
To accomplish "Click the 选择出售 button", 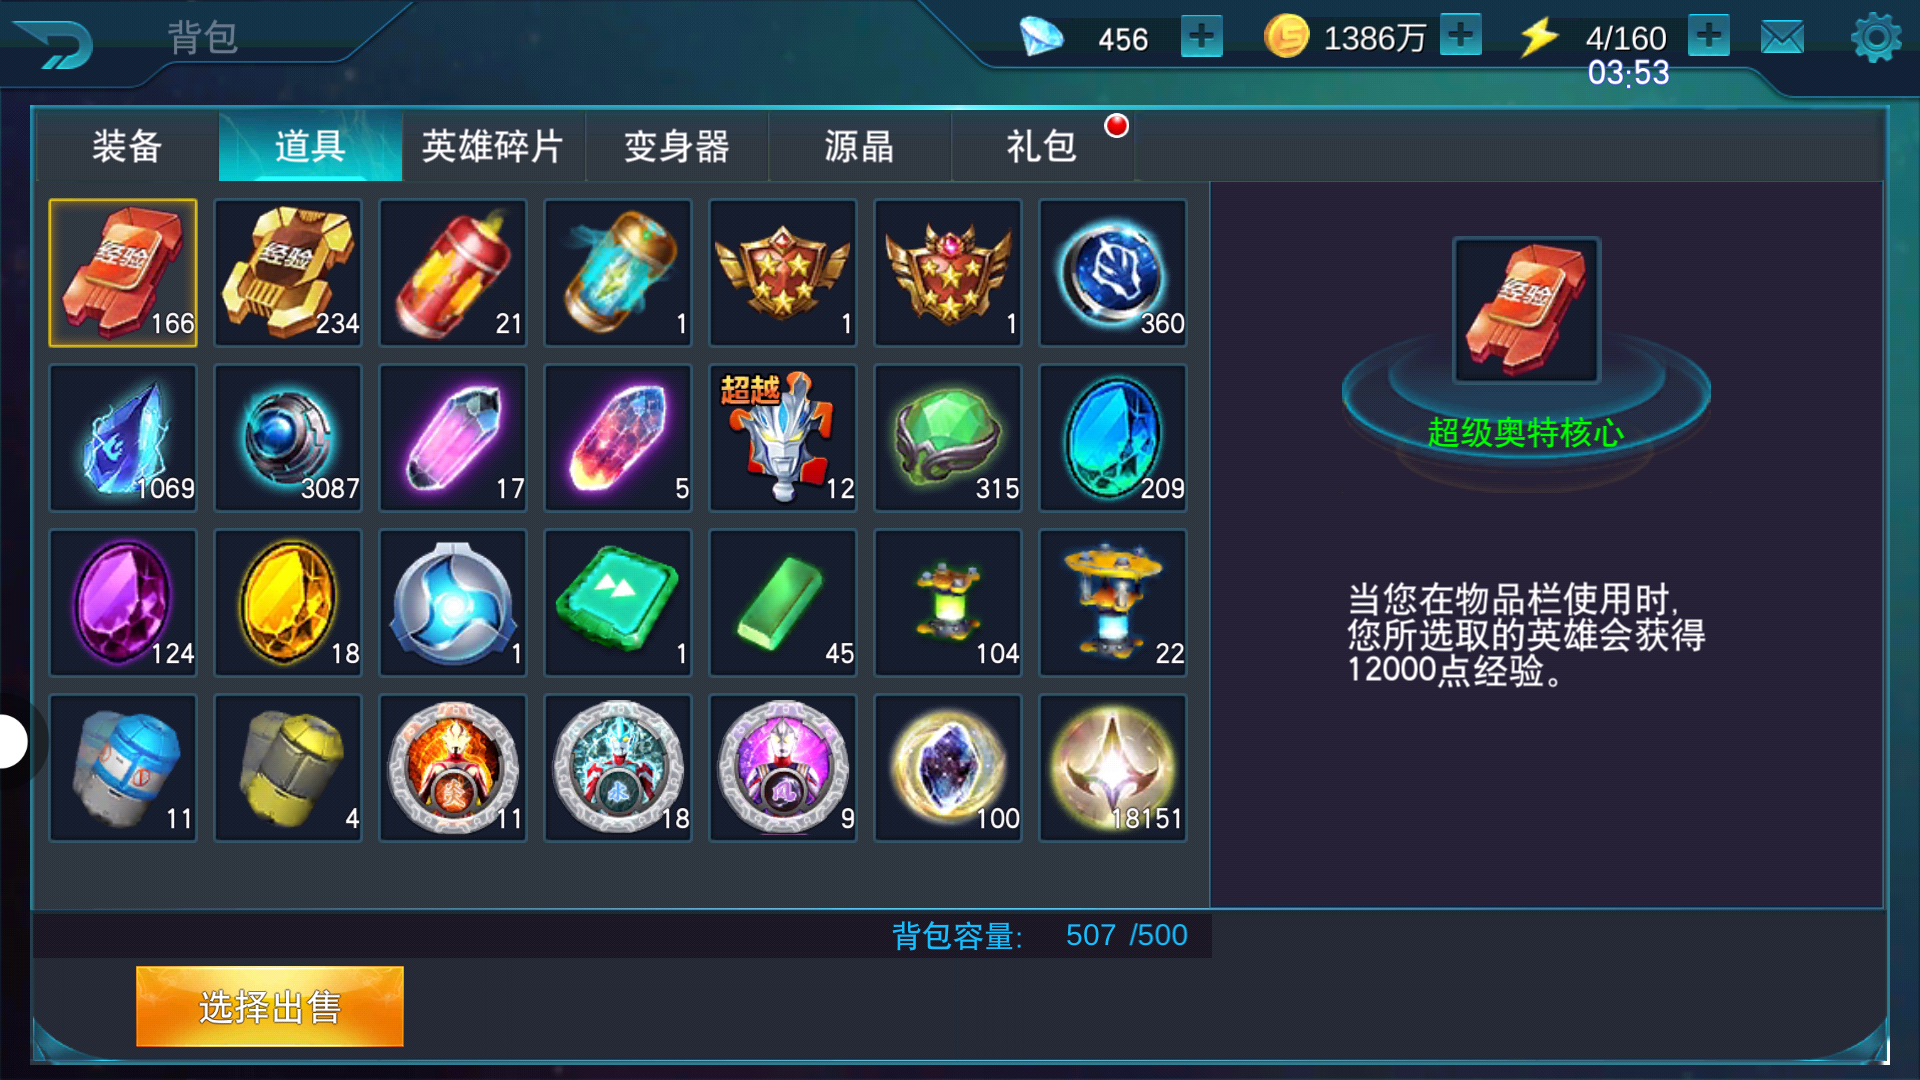I will 270,1006.
